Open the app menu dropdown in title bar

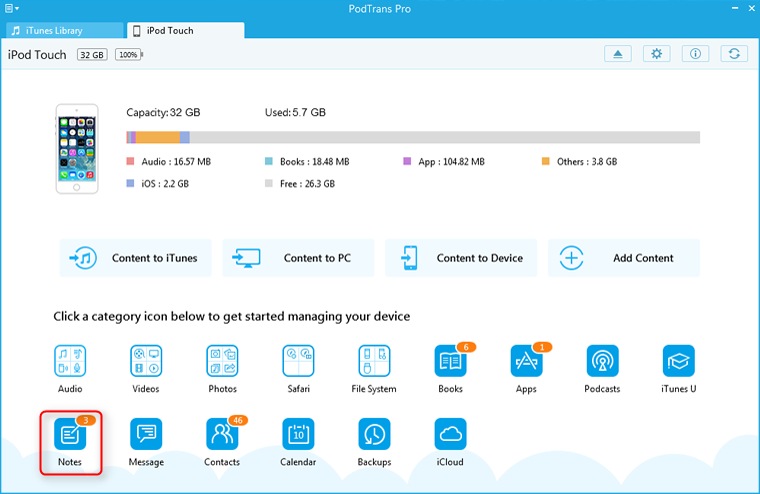(12, 8)
